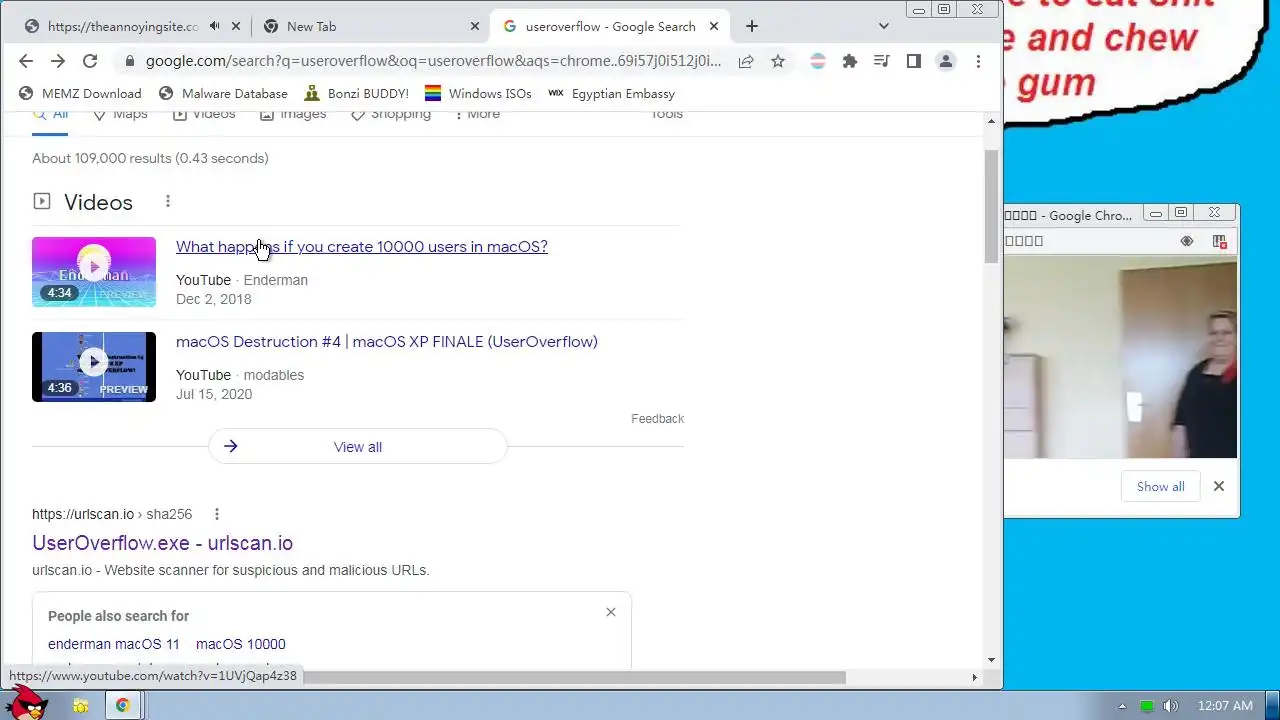This screenshot has height=720, width=1280.
Task: Click the Chrome taskbar icon
Action: [123, 706]
